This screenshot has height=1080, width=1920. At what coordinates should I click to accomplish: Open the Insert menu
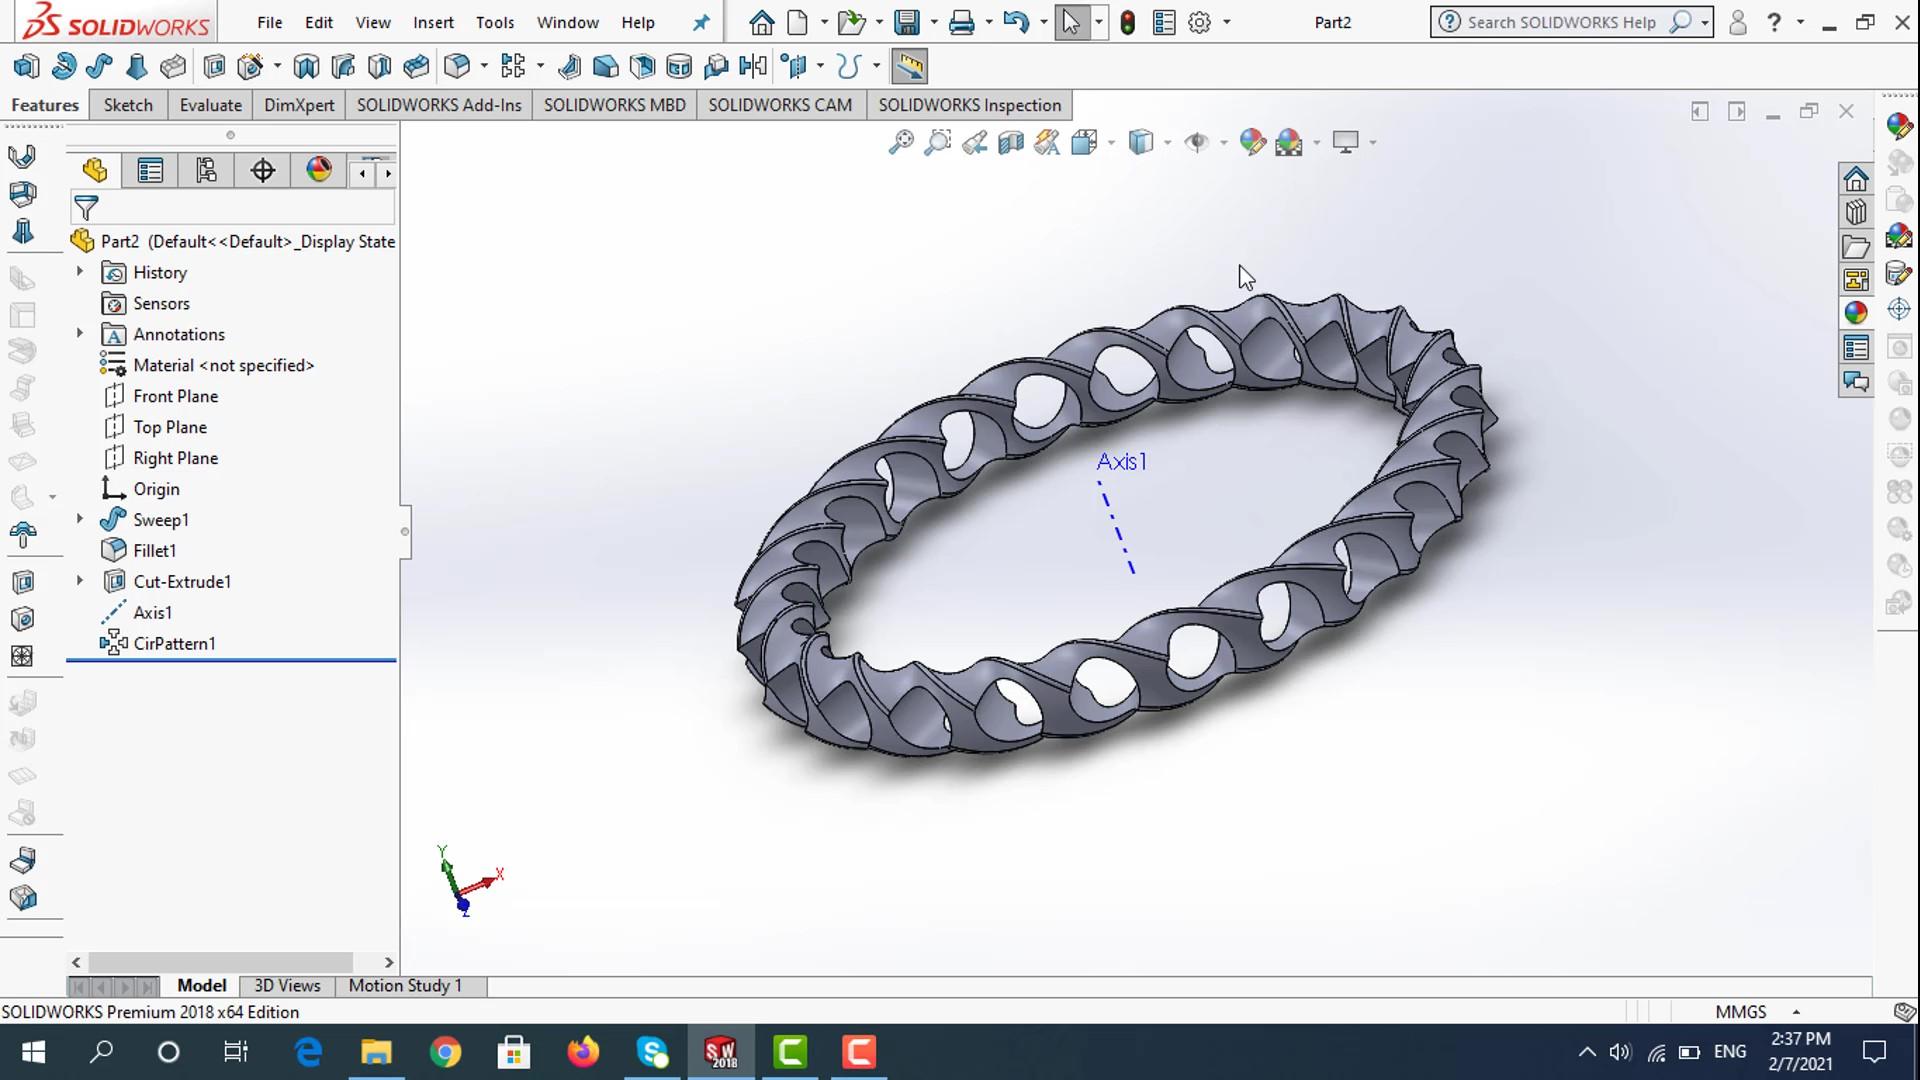click(433, 22)
